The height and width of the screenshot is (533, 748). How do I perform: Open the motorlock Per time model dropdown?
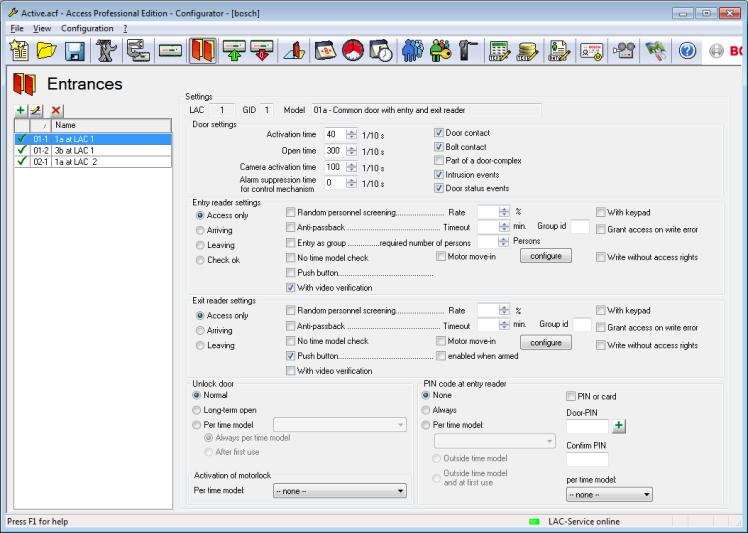point(340,491)
